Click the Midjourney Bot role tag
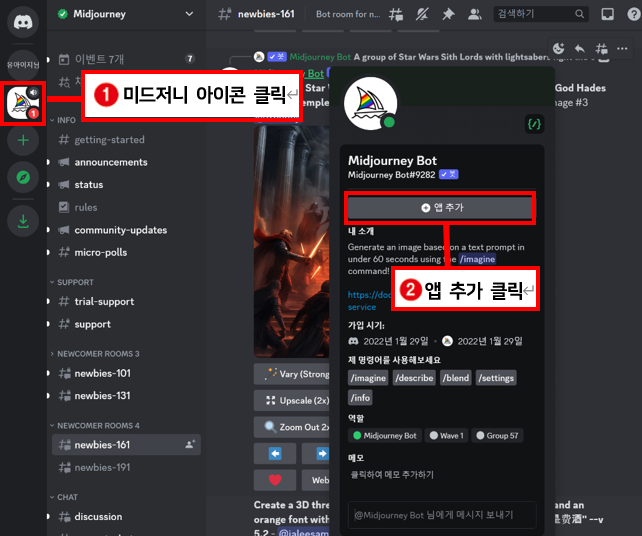This screenshot has height=536, width=642. (x=384, y=436)
